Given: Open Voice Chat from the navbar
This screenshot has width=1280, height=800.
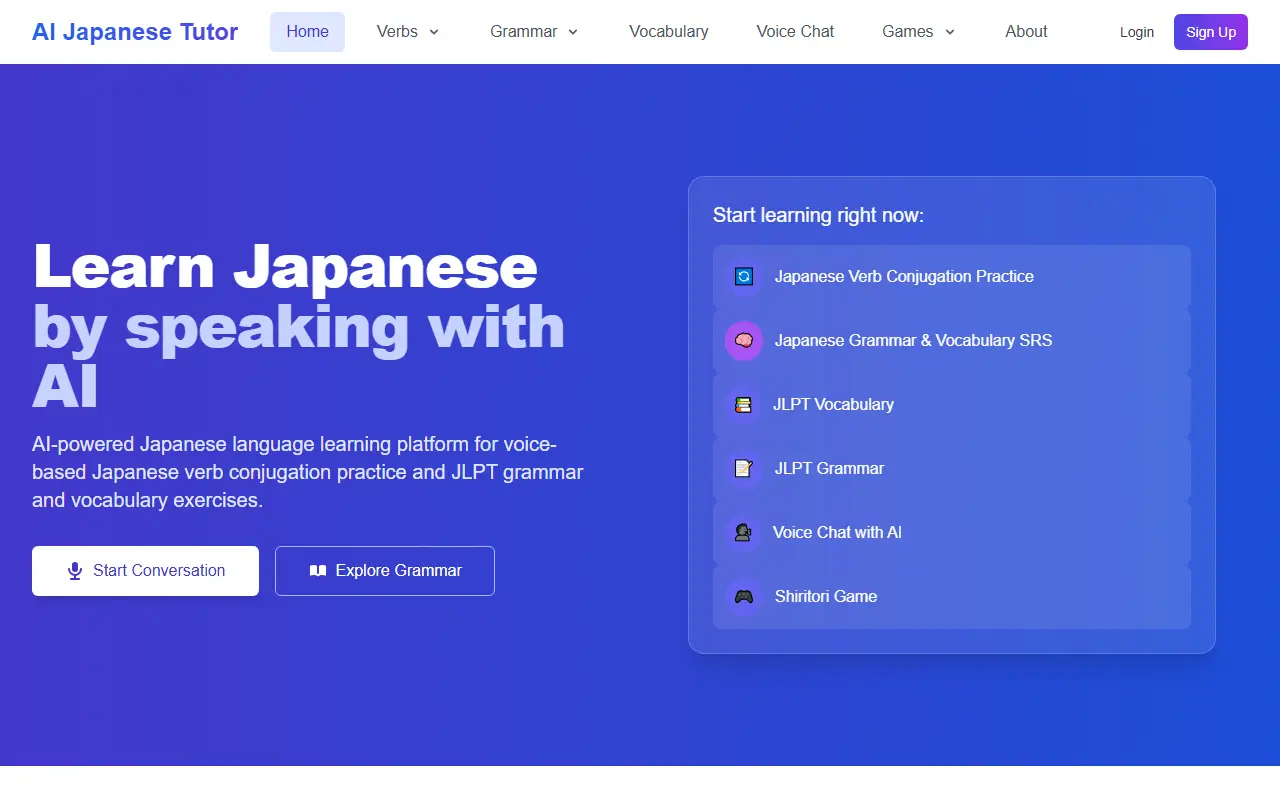Looking at the screenshot, I should click(x=795, y=32).
